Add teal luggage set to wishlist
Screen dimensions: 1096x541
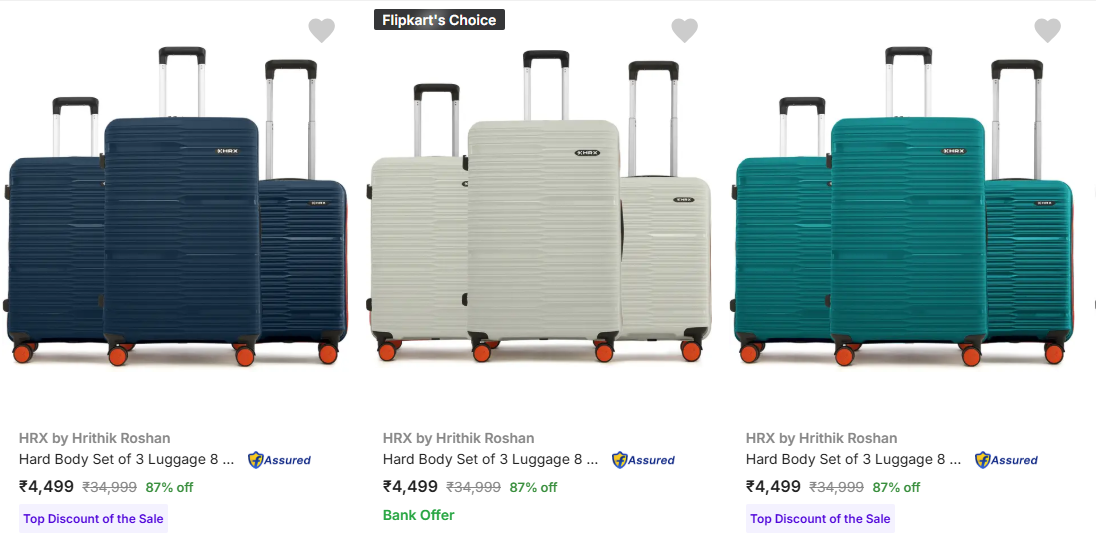click(x=1047, y=31)
